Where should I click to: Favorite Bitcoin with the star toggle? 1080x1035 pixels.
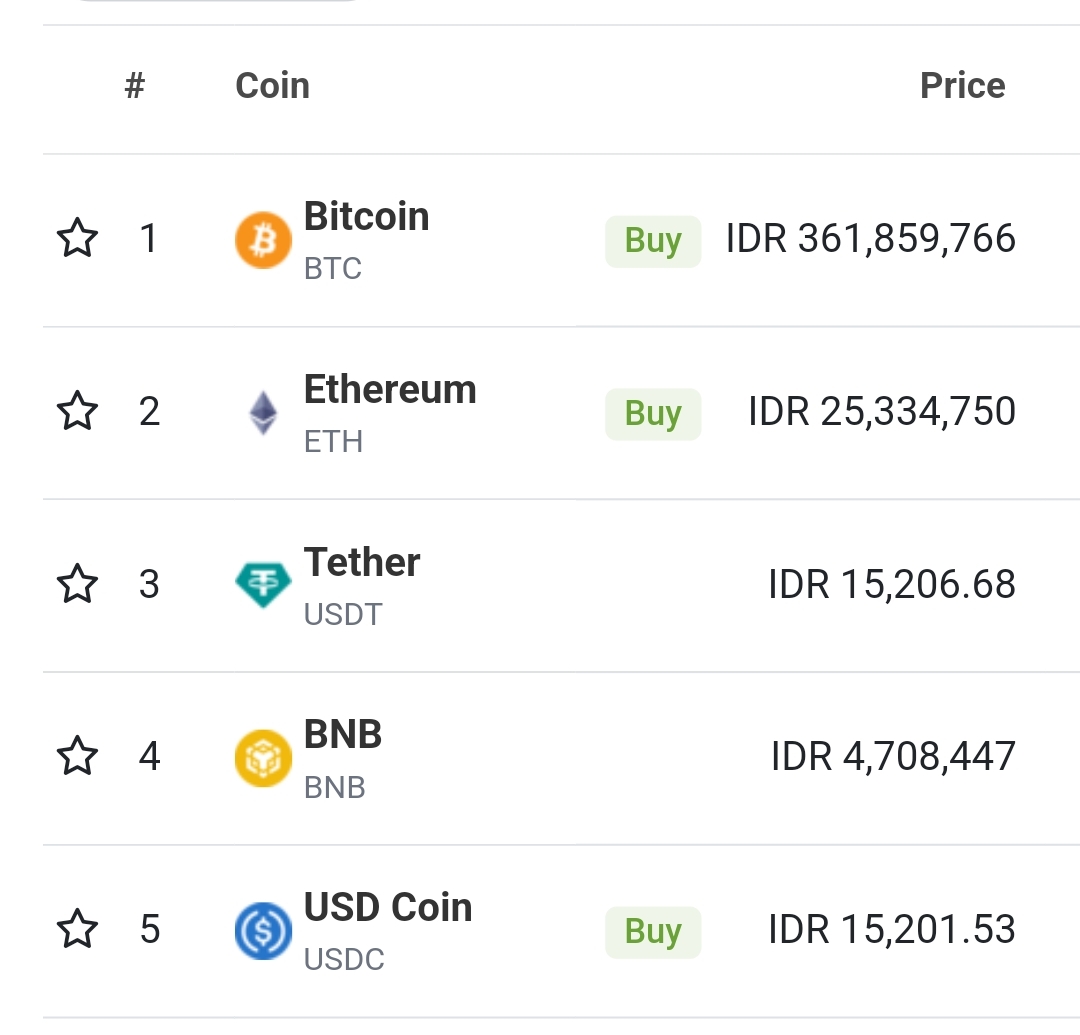[78, 239]
